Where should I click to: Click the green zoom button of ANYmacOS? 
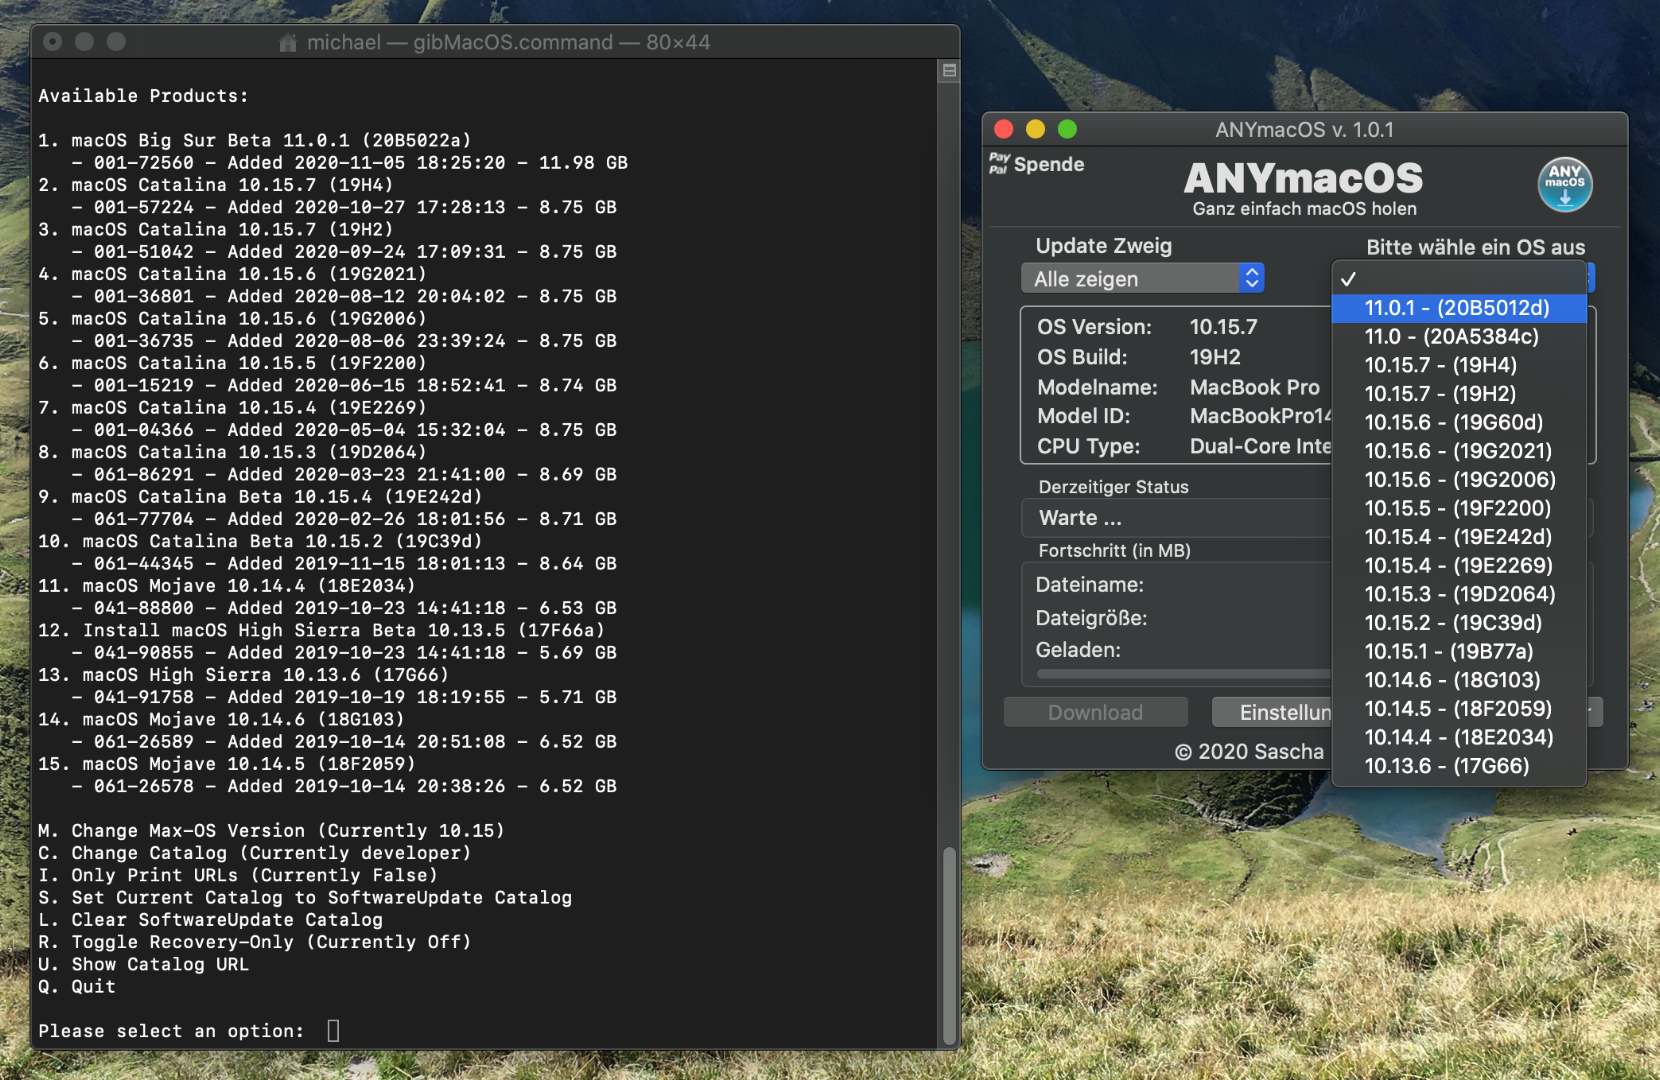(1067, 129)
